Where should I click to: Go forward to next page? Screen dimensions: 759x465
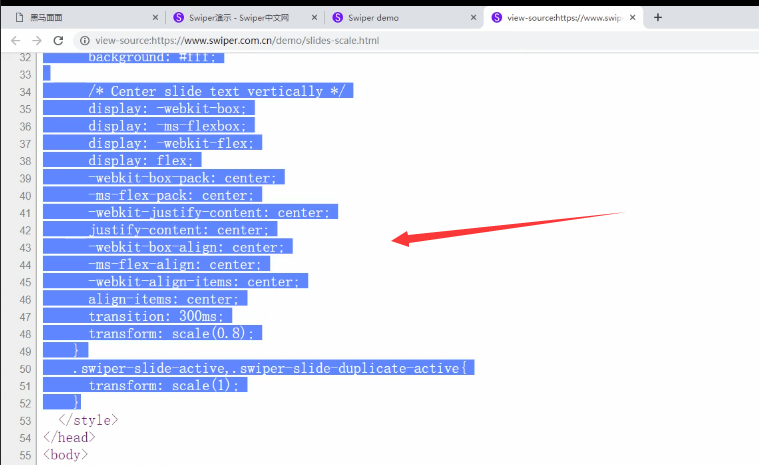(x=37, y=41)
